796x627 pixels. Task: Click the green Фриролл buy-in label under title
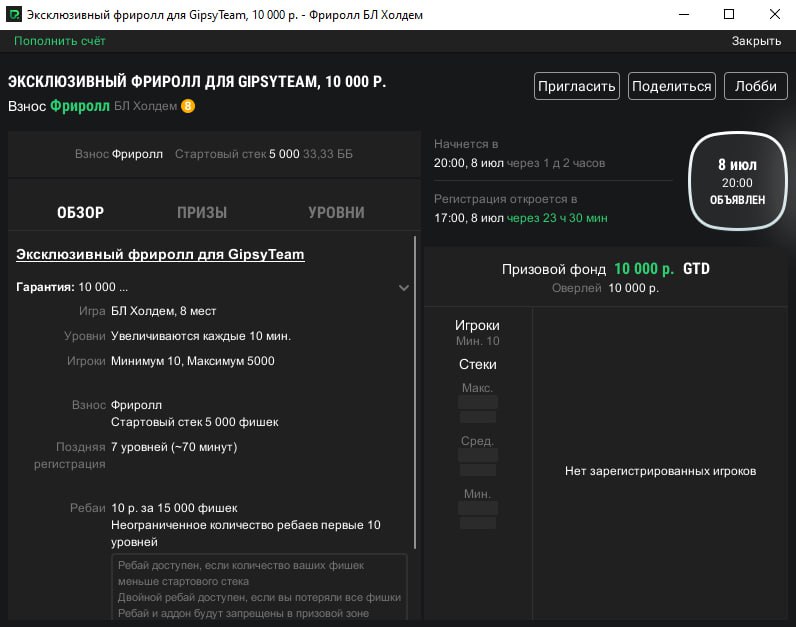[x=80, y=106]
